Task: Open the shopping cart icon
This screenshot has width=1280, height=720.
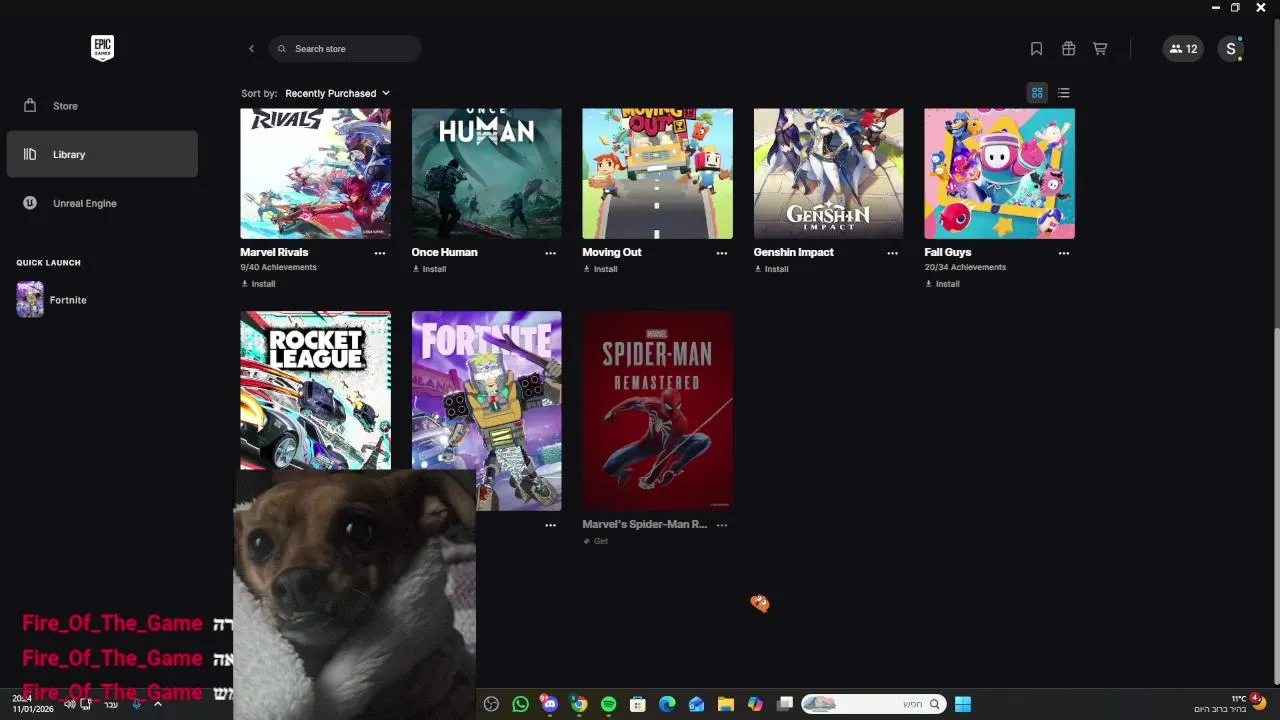Action: click(1100, 48)
